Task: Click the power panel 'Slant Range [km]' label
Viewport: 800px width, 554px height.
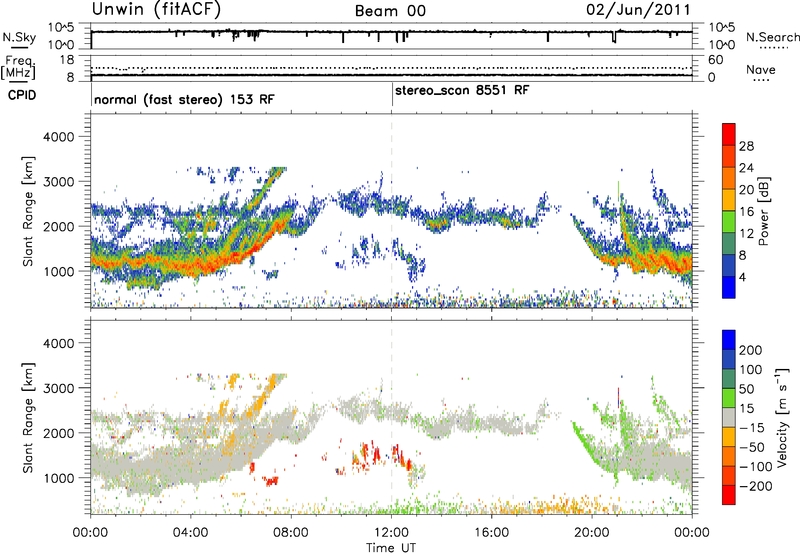Action: point(28,211)
